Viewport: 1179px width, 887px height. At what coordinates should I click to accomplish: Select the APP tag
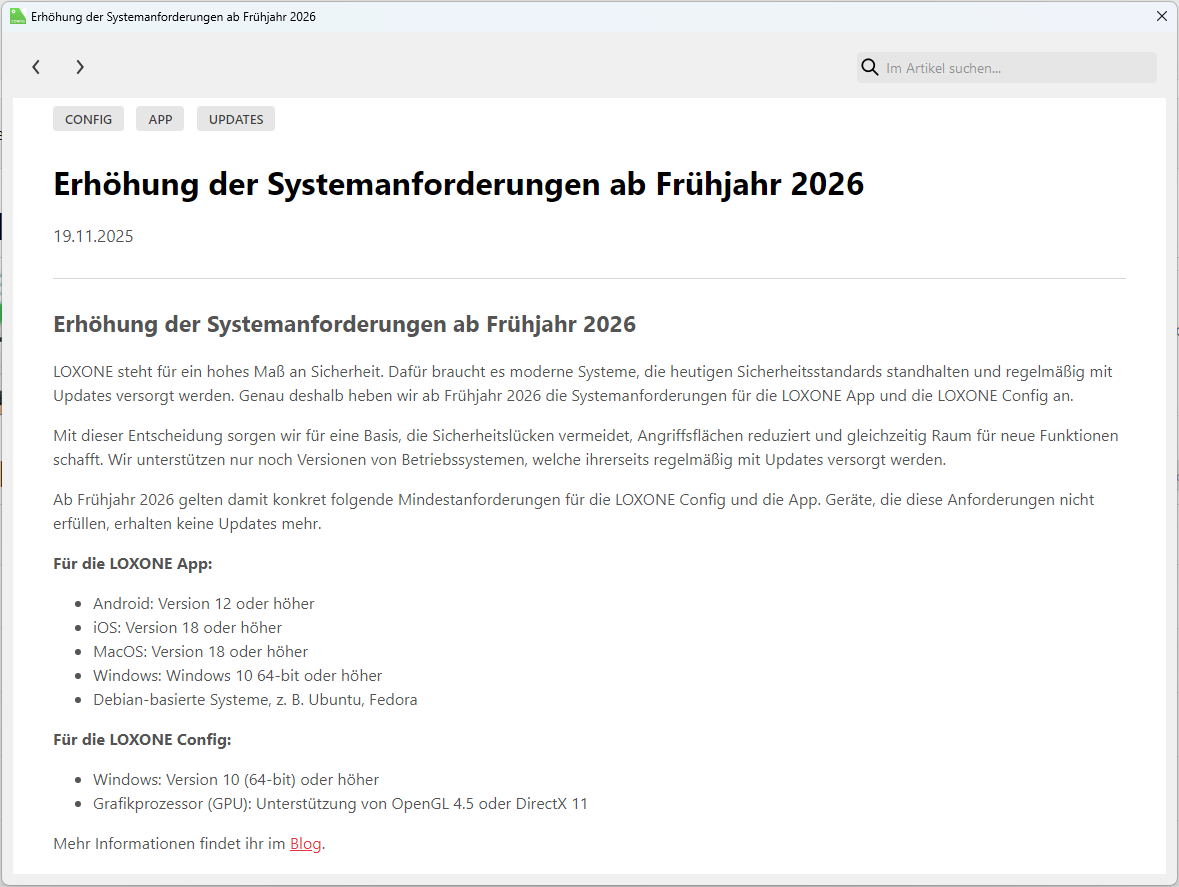click(x=160, y=119)
